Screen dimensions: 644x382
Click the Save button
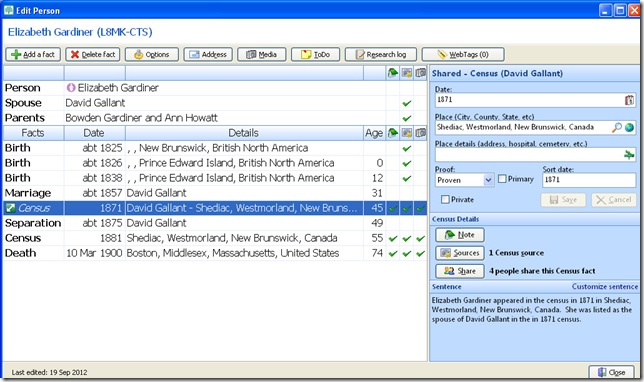pos(563,200)
